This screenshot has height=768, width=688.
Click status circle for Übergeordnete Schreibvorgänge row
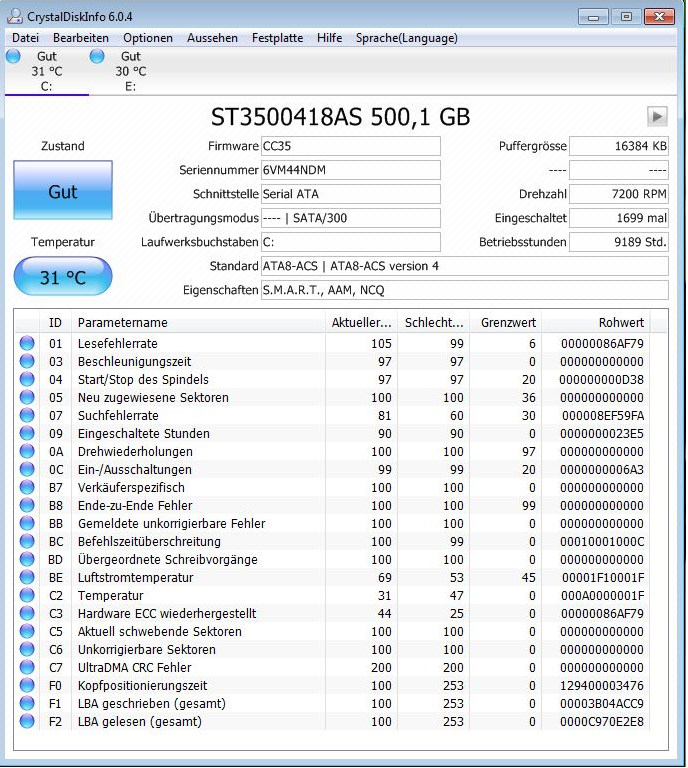[x=27, y=559]
